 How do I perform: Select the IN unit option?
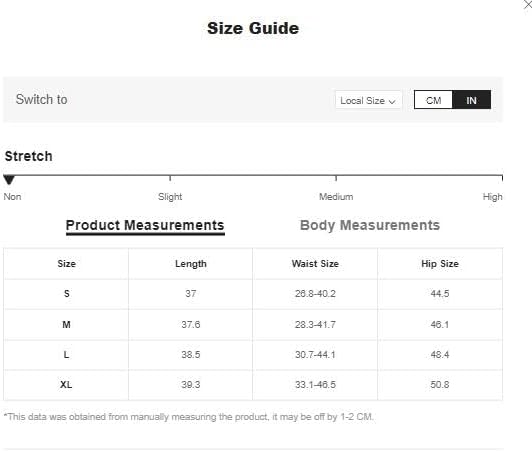(471, 100)
